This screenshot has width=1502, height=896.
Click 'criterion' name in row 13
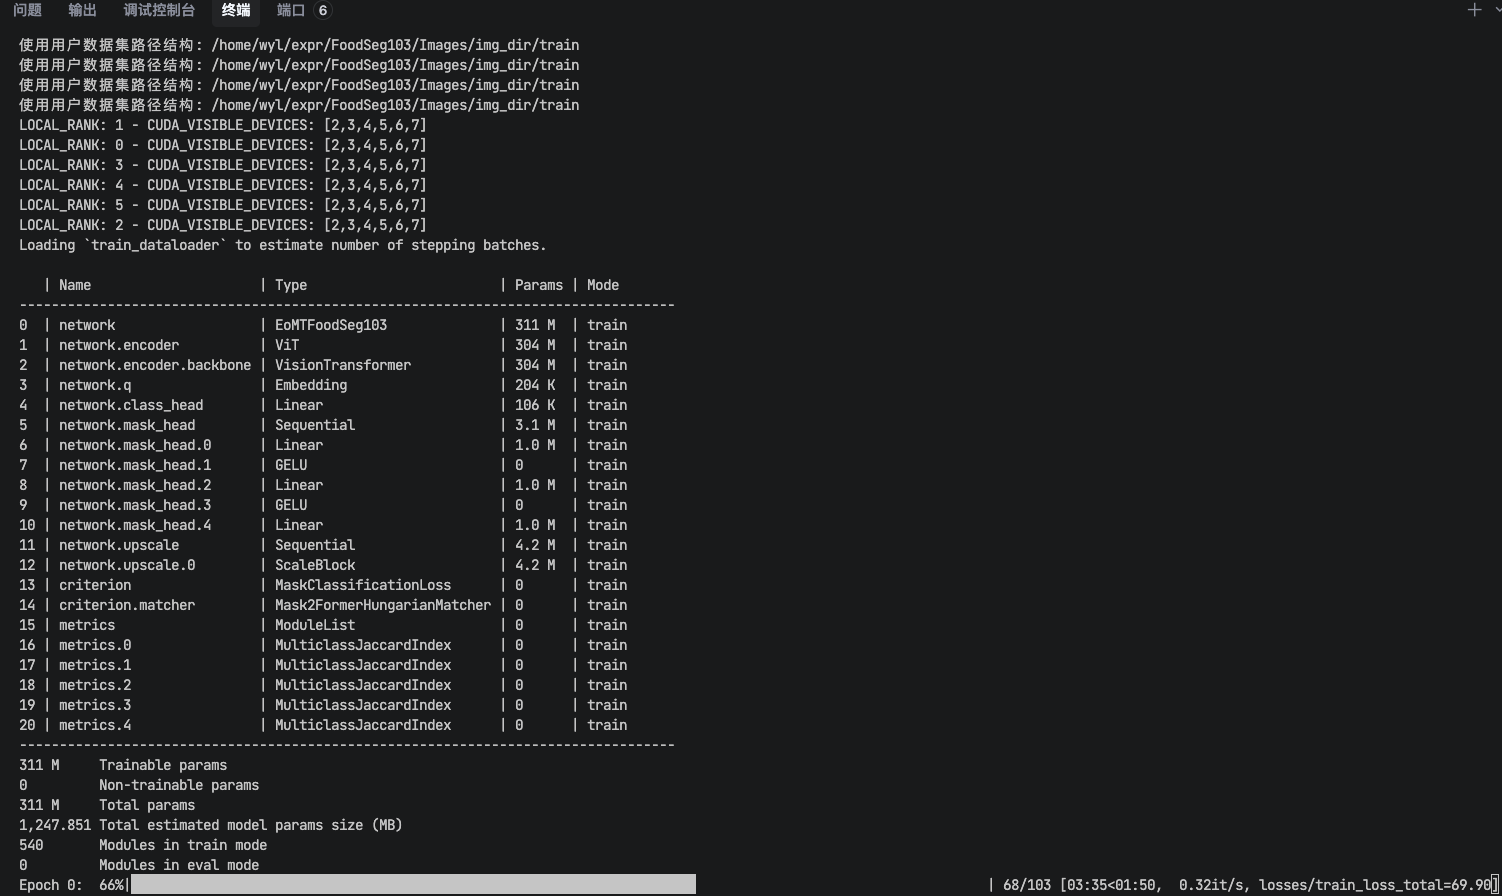(95, 585)
